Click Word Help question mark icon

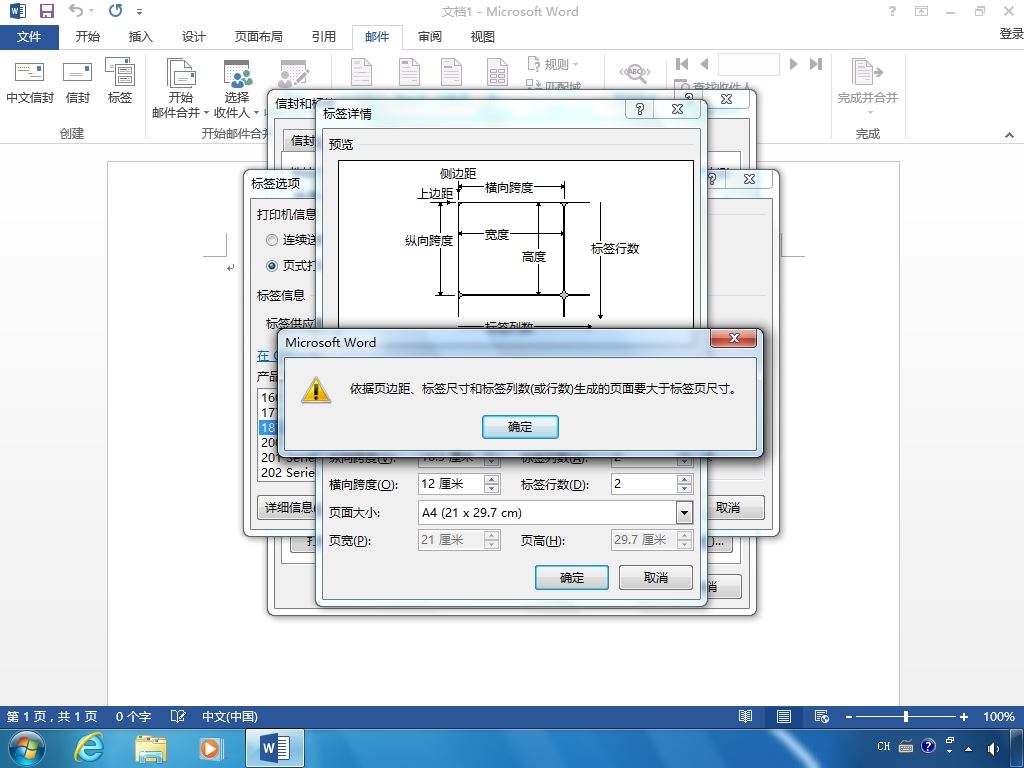pyautogui.click(x=892, y=11)
